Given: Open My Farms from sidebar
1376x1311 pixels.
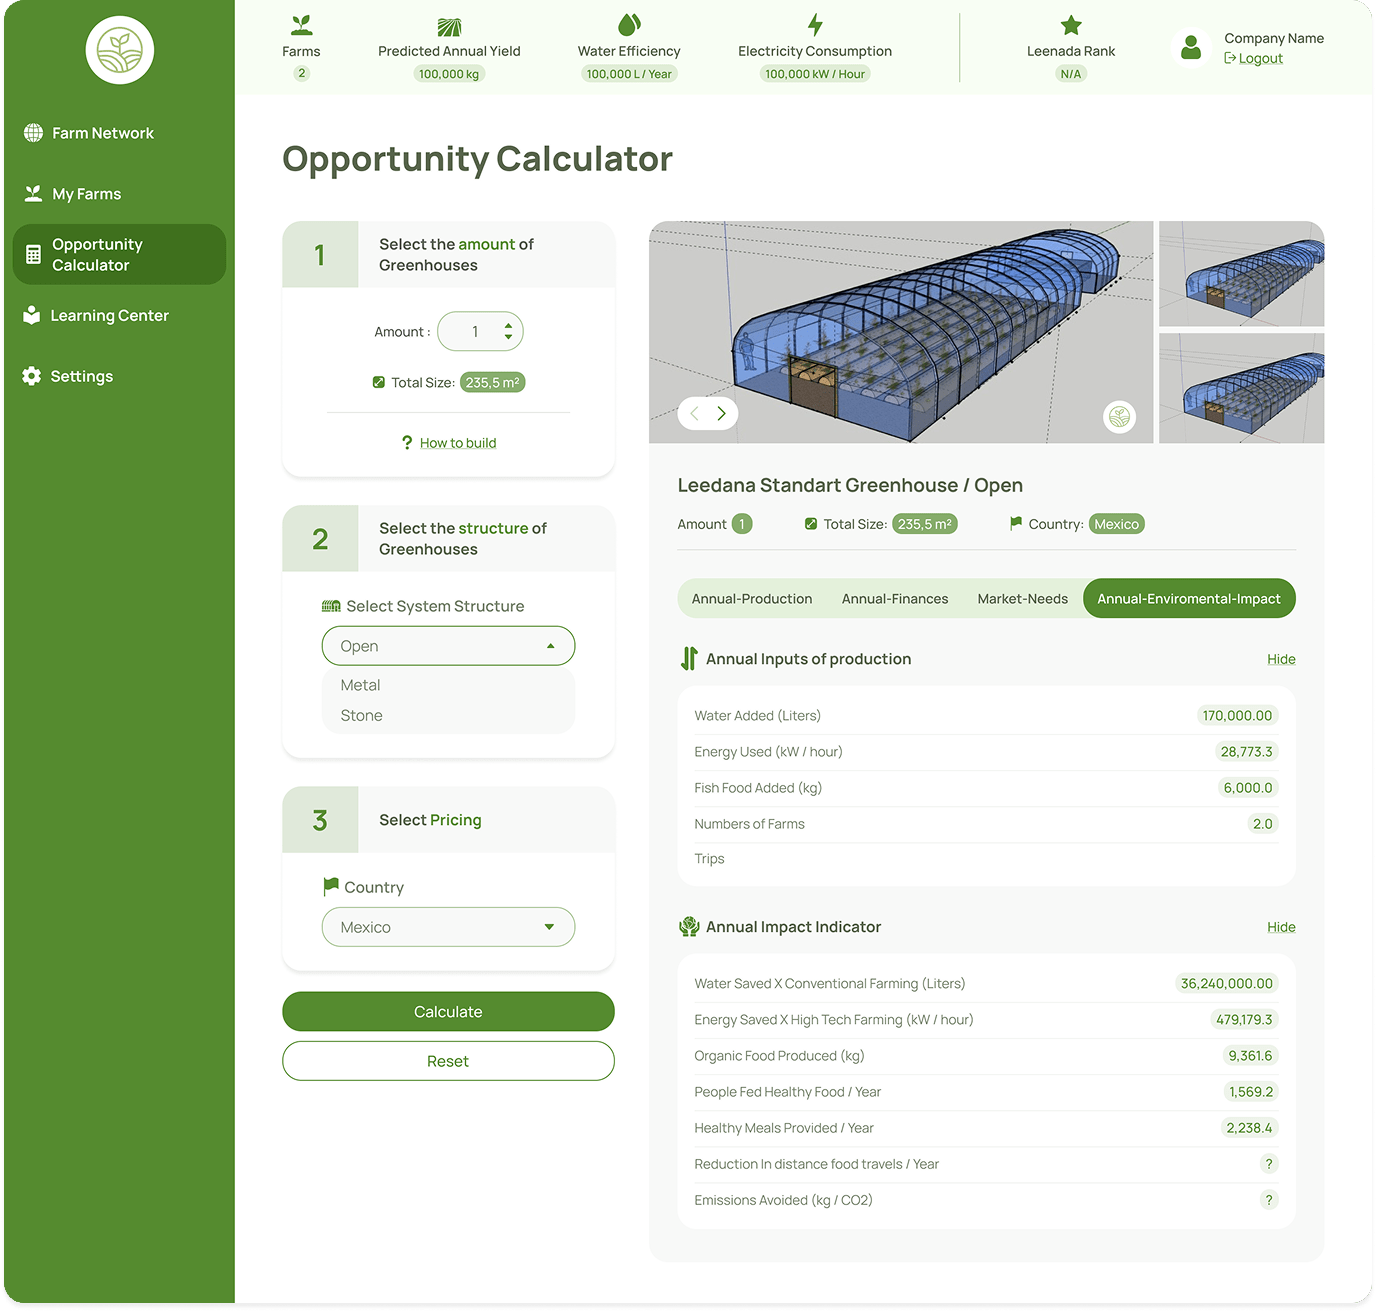Looking at the screenshot, I should tap(87, 194).
